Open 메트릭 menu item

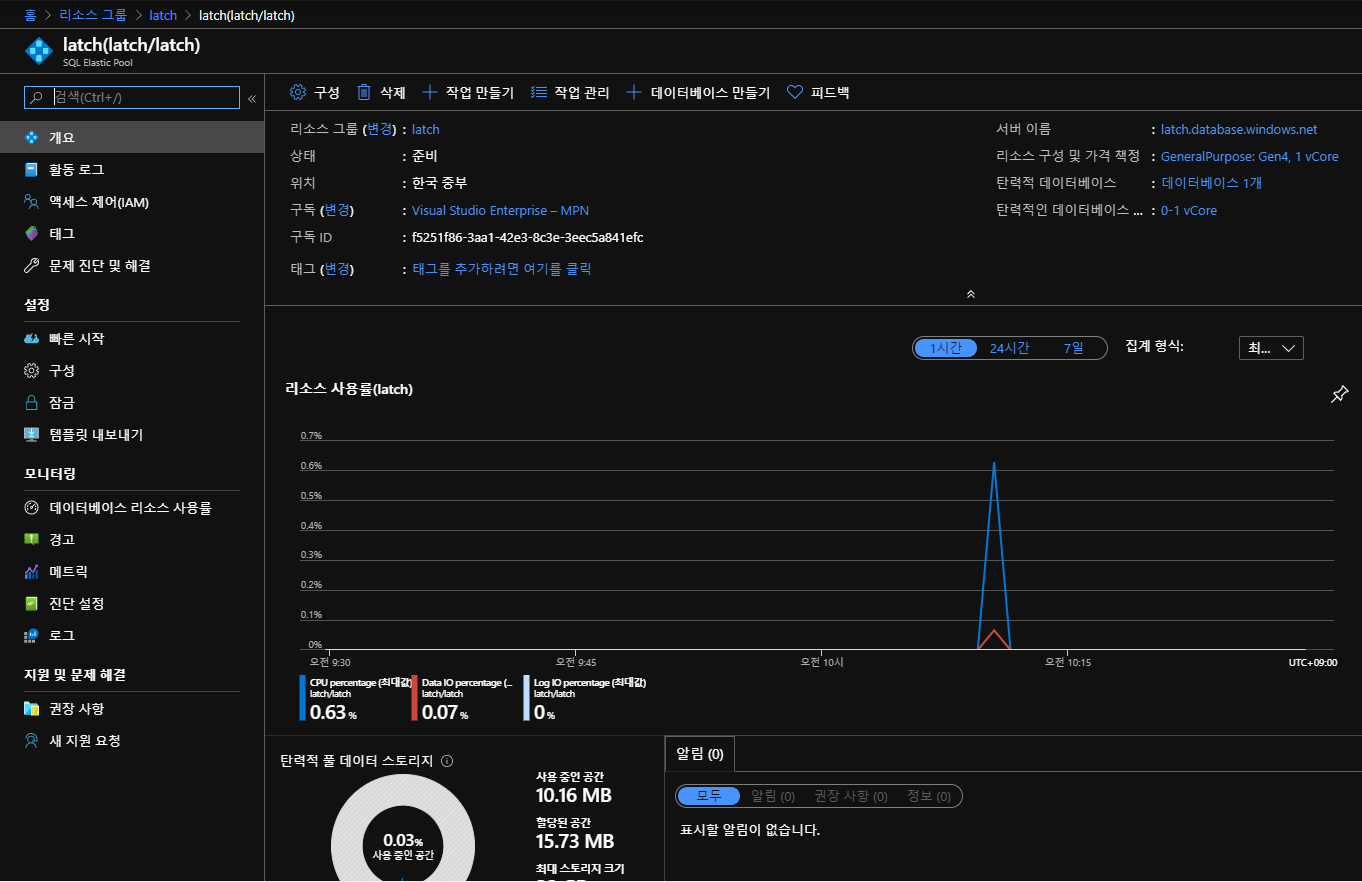(132, 572)
